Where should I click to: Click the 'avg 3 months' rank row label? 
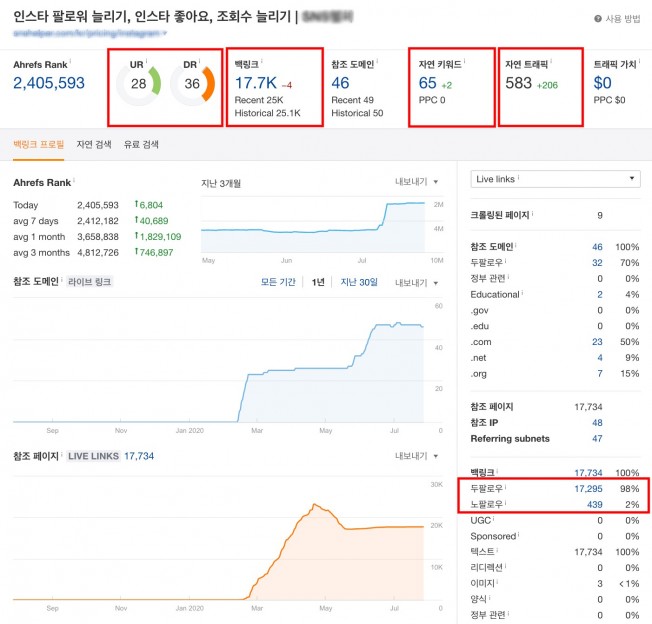pos(41,252)
